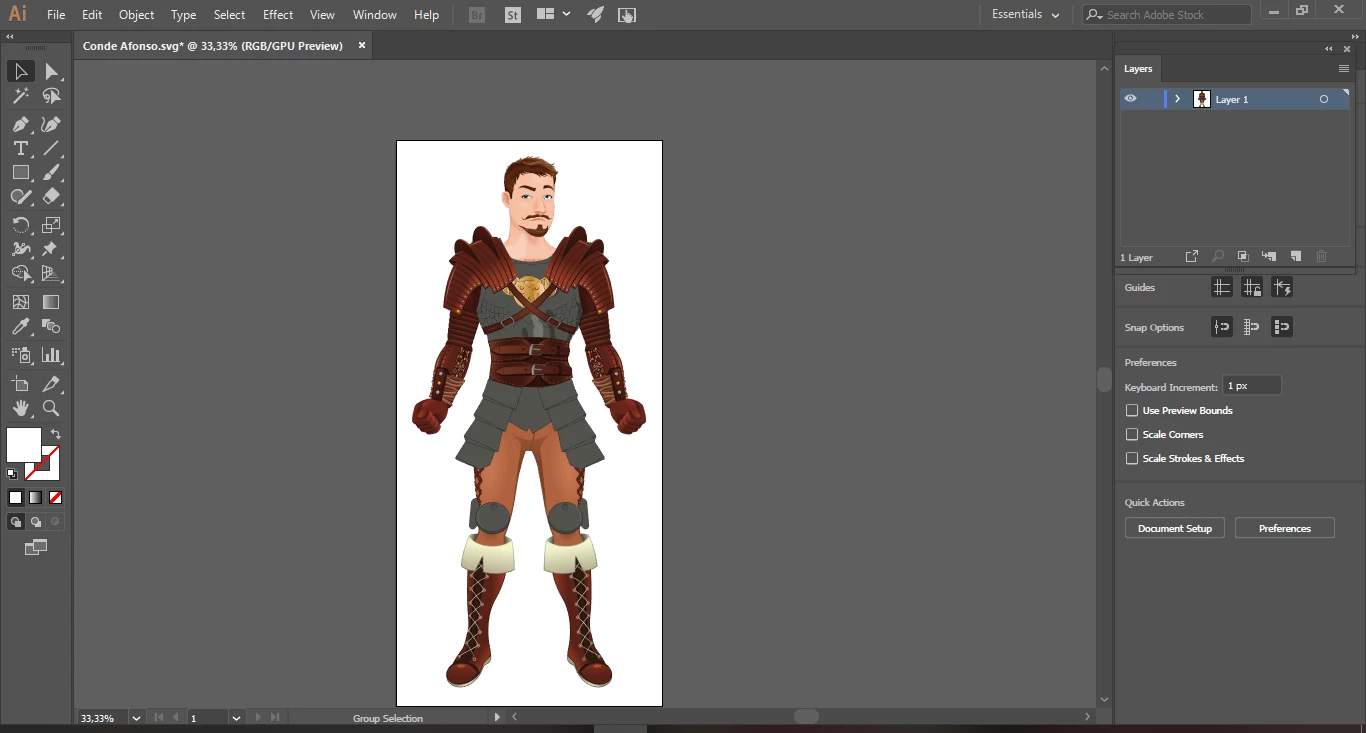Image resolution: width=1366 pixels, height=733 pixels.
Task: Click the Delete Selection trash icon
Action: tap(1321, 257)
